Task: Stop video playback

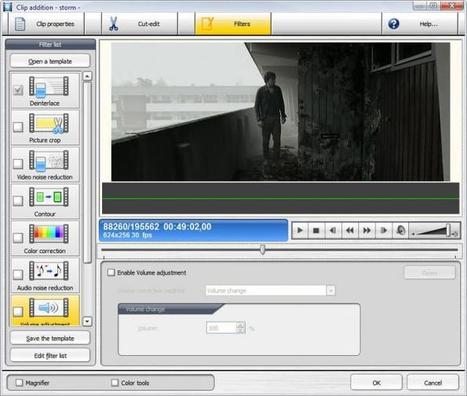Action: (x=316, y=230)
